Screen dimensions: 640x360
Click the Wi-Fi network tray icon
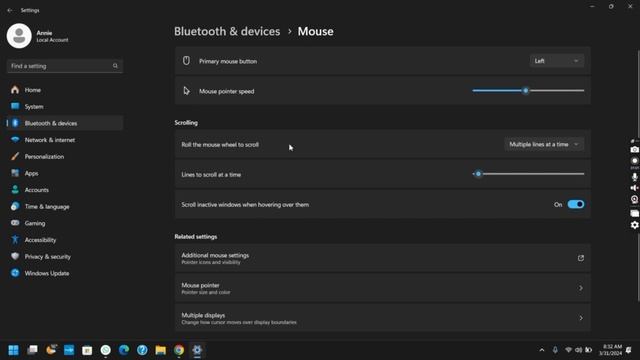pos(568,350)
